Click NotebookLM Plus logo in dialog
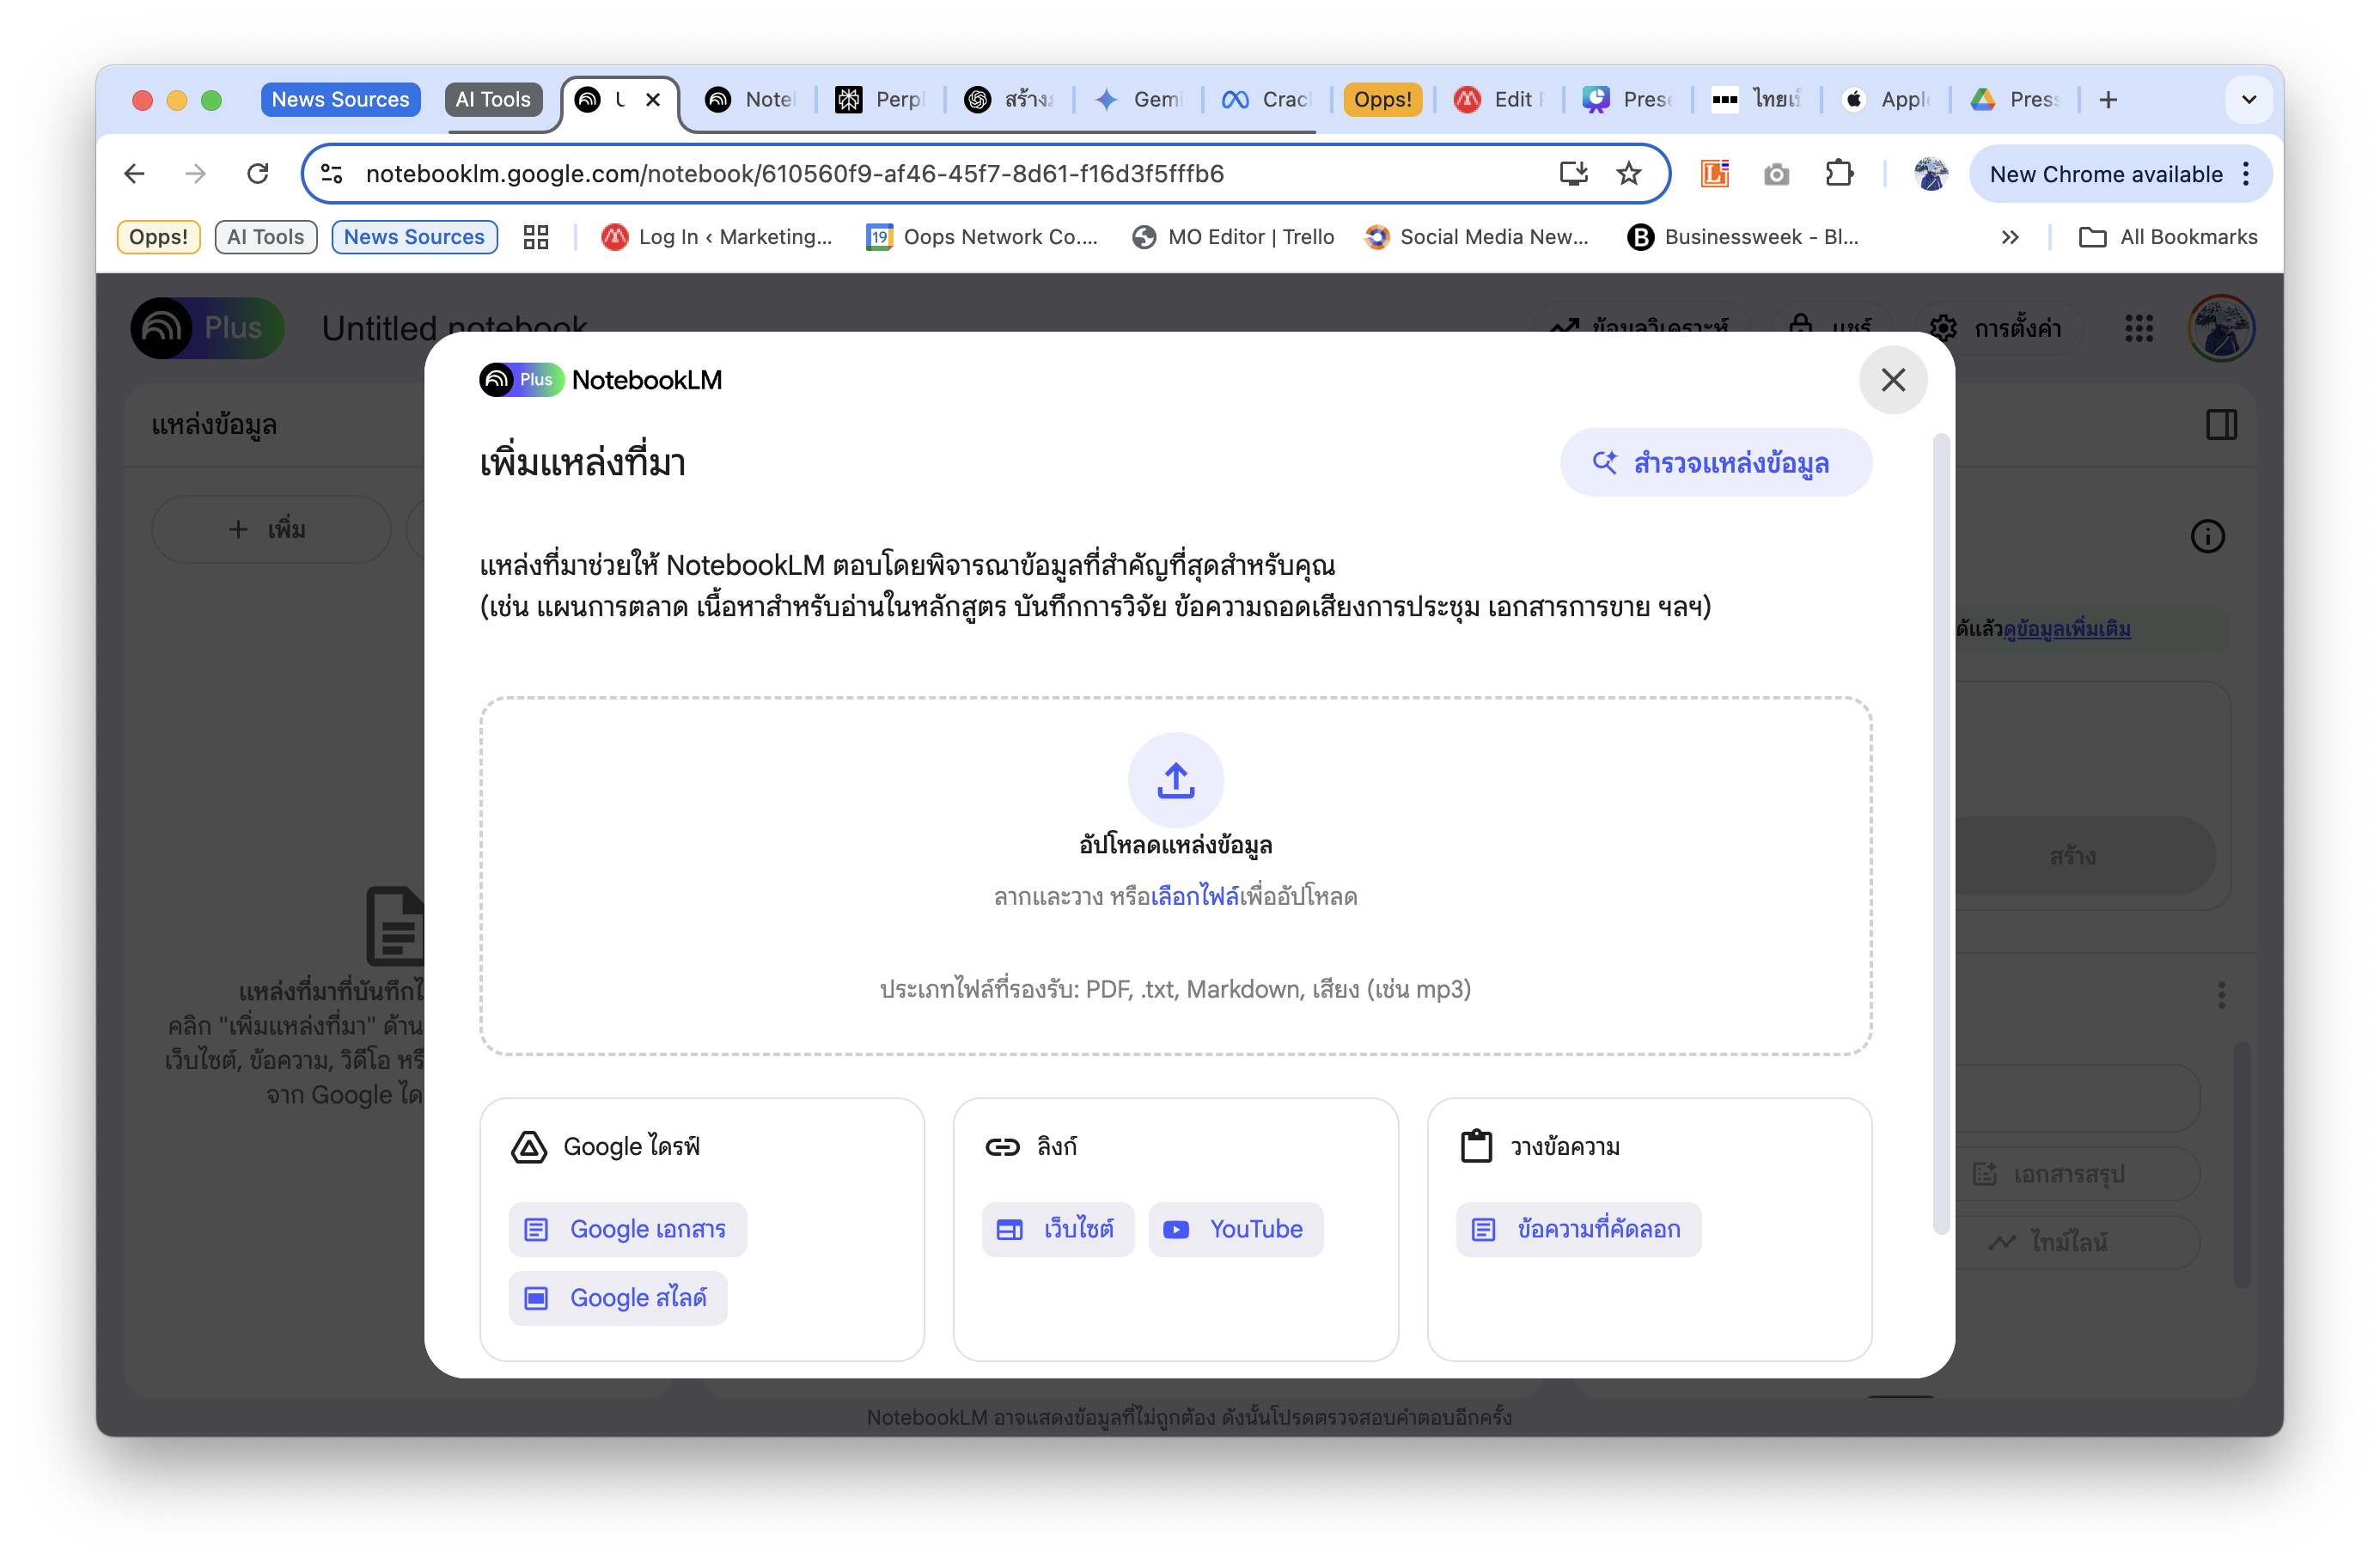 pyautogui.click(x=600, y=380)
